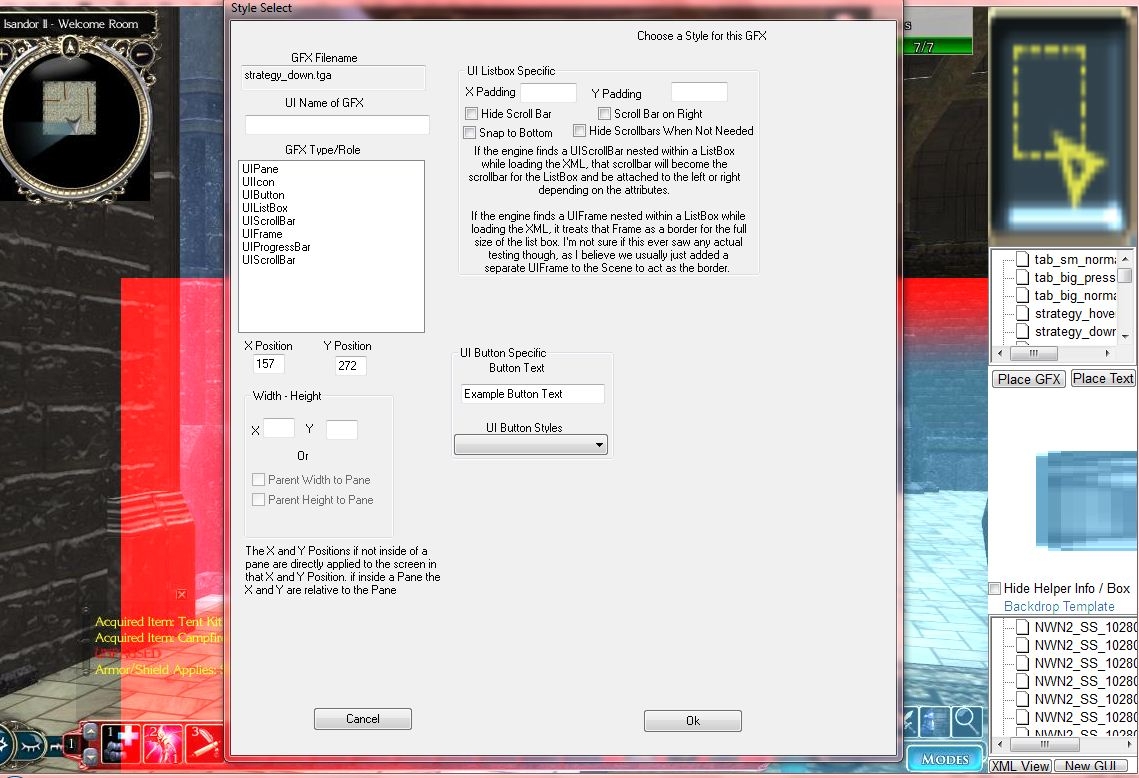This screenshot has height=778, width=1139.
Task: Click the minimap zoom-out minus button
Action: click(x=142, y=53)
